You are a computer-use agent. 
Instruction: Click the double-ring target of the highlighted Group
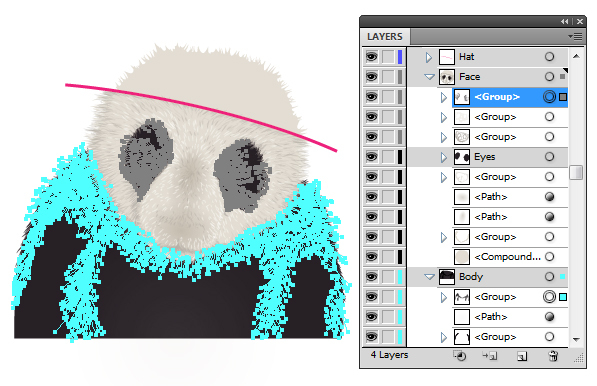549,97
